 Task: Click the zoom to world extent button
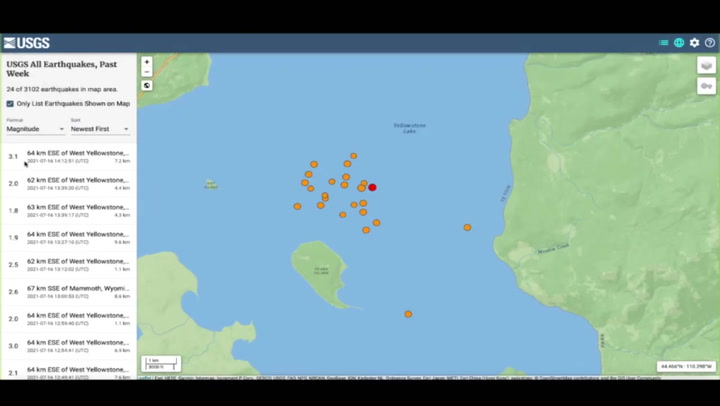[x=147, y=86]
